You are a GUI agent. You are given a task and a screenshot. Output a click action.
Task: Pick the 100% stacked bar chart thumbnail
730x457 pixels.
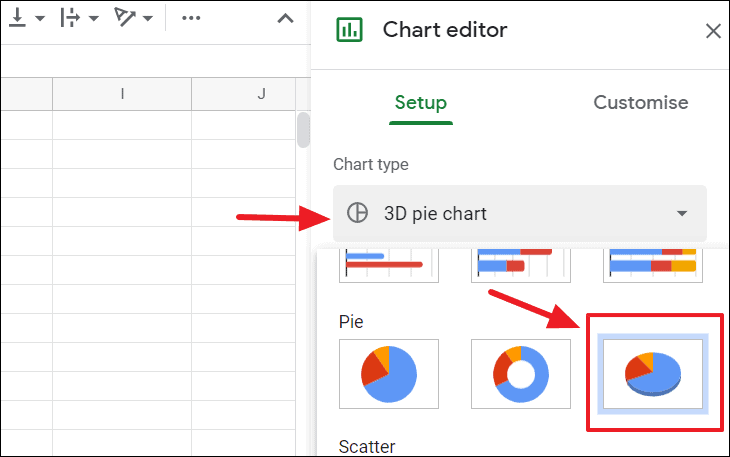click(653, 265)
